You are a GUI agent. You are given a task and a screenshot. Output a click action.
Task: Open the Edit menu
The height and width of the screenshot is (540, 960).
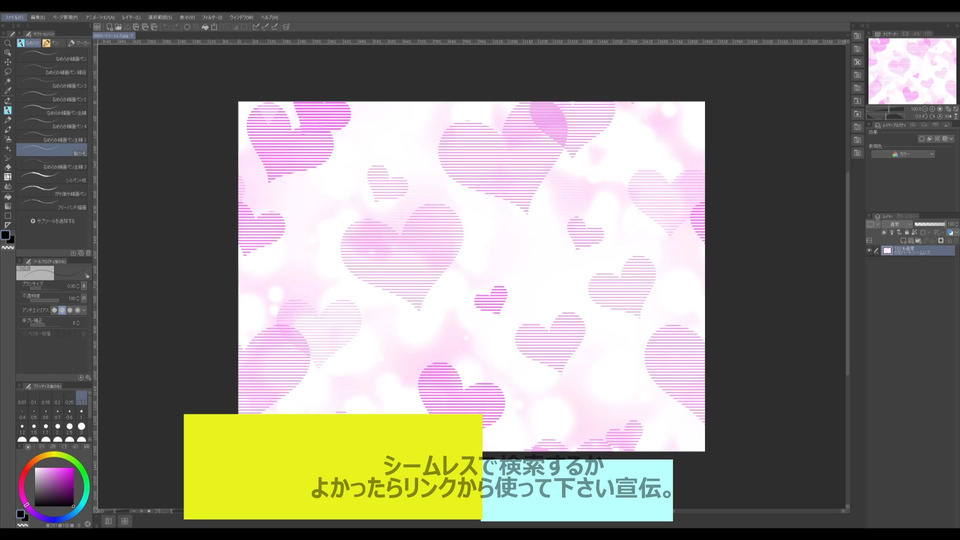point(38,18)
